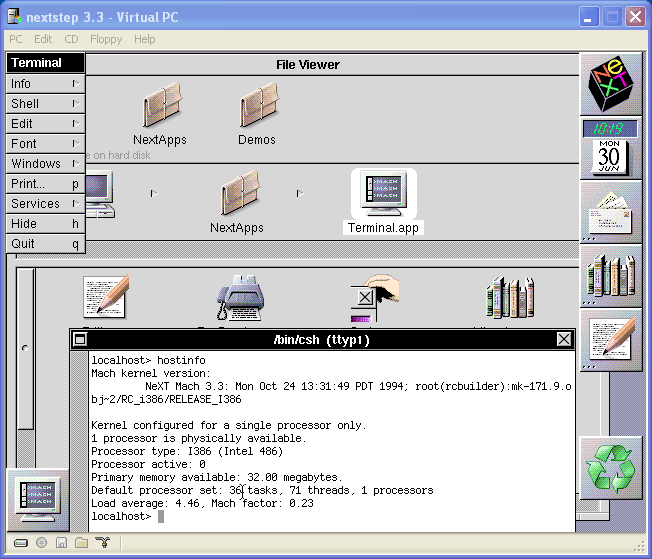Select the Librarian books icon in File Viewer

tap(510, 298)
